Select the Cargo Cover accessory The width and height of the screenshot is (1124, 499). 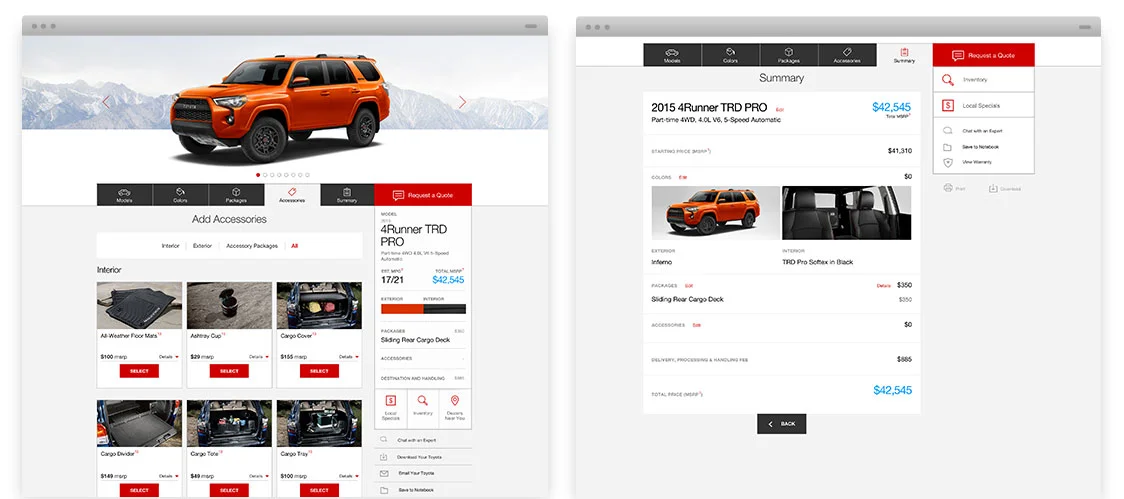pyautogui.click(x=319, y=371)
